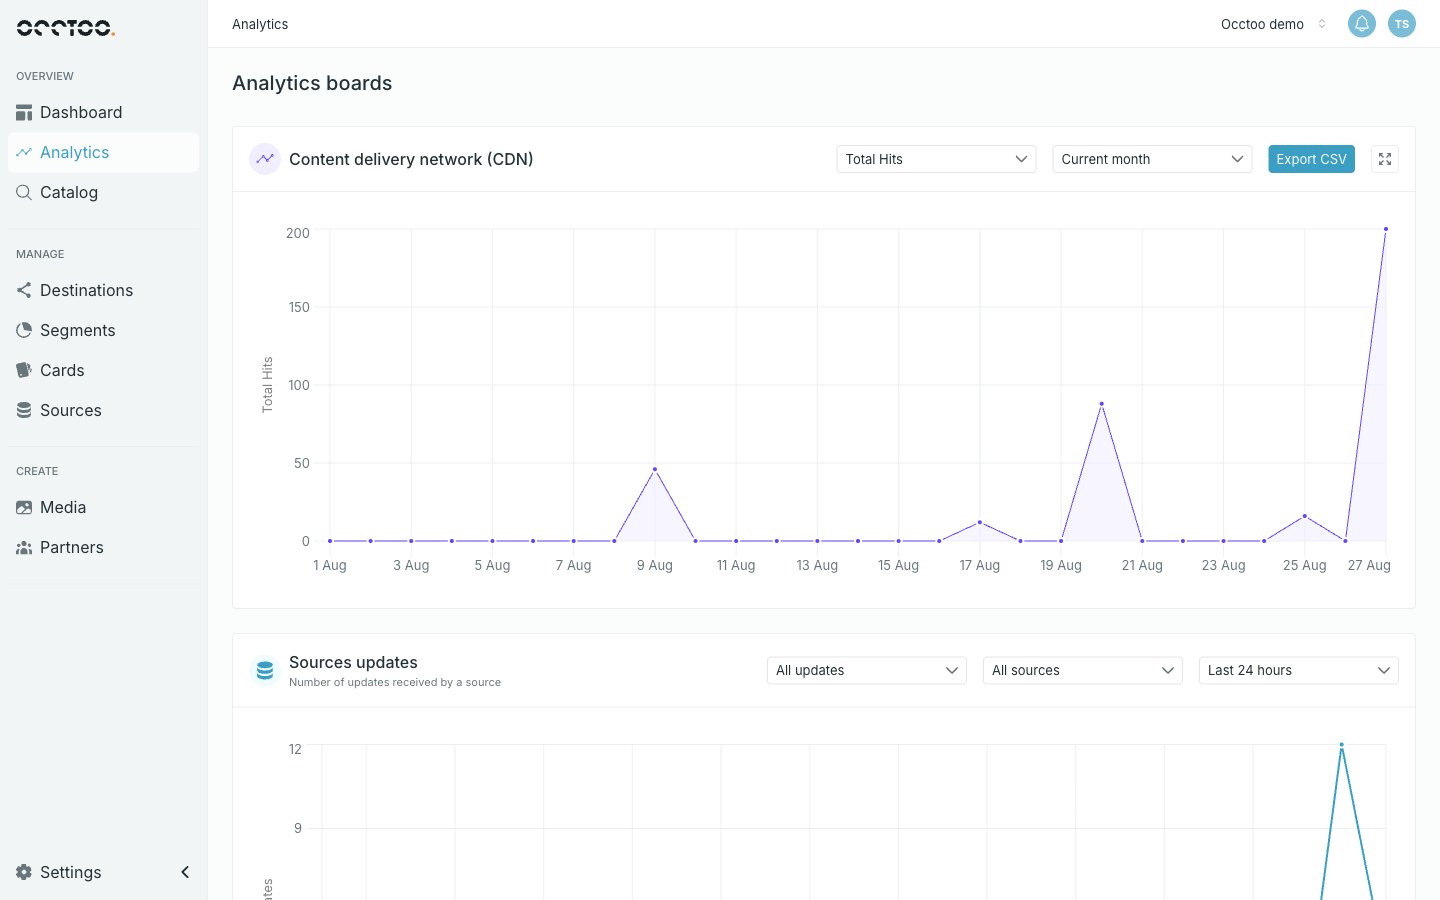The height and width of the screenshot is (900, 1440).
Task: Click the 17 Aug data point
Action: [x=980, y=522]
